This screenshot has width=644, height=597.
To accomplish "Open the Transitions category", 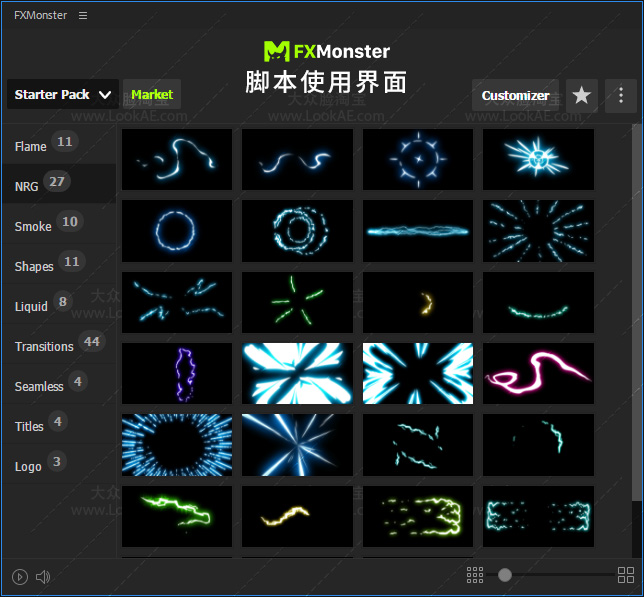I will point(44,346).
